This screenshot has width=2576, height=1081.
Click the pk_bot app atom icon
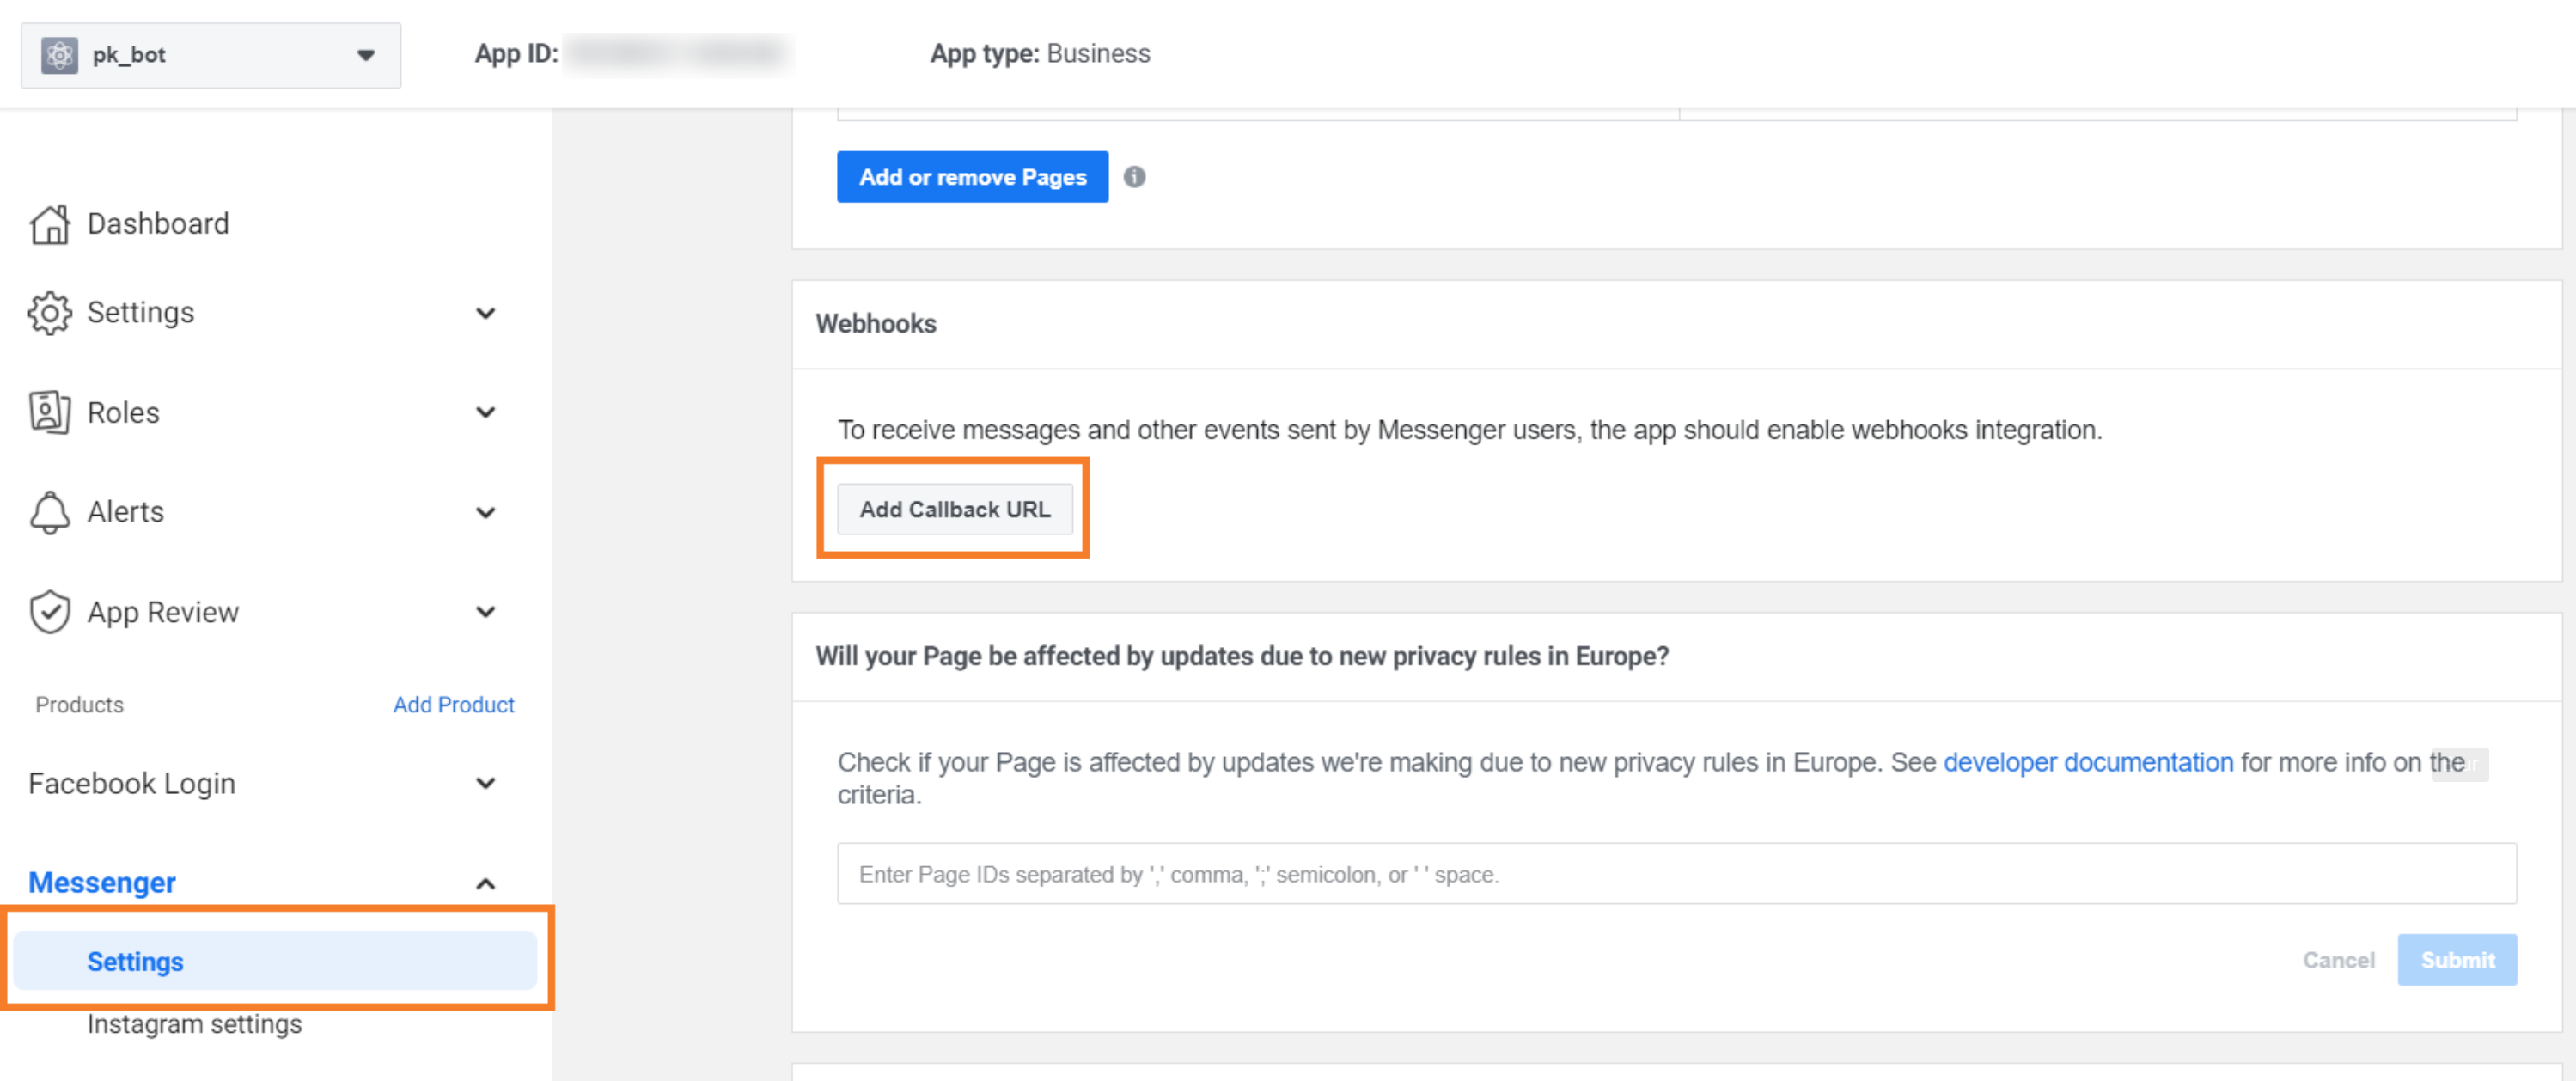point(59,55)
